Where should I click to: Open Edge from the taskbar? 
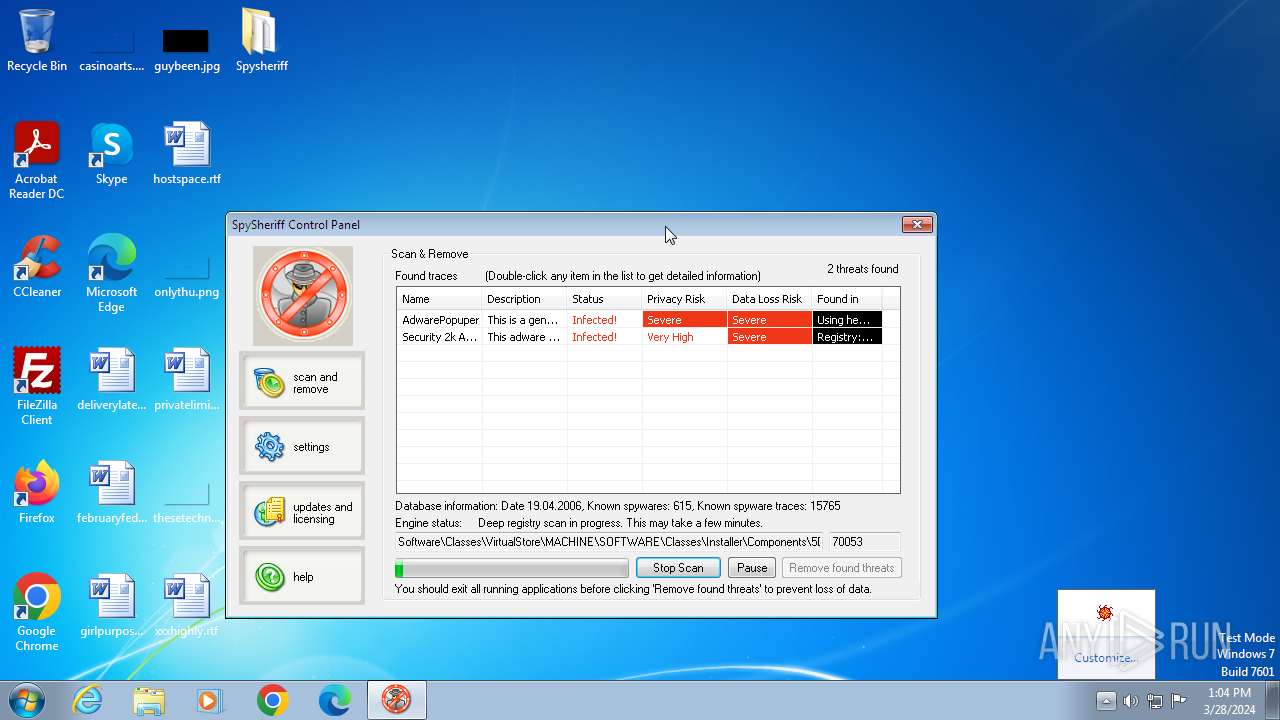[x=334, y=700]
